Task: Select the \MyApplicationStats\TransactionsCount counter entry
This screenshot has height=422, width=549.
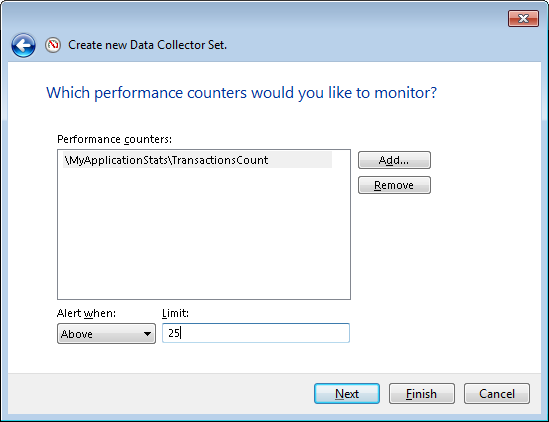Action: (197, 160)
